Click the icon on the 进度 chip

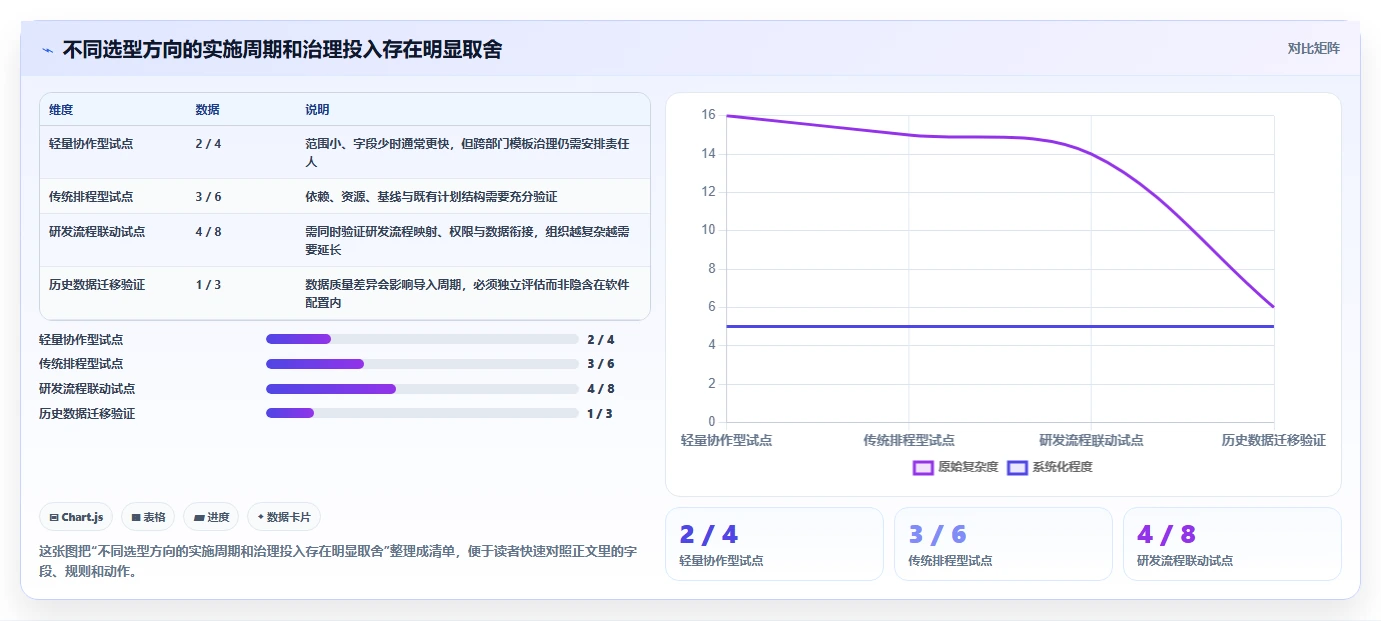click(x=198, y=517)
